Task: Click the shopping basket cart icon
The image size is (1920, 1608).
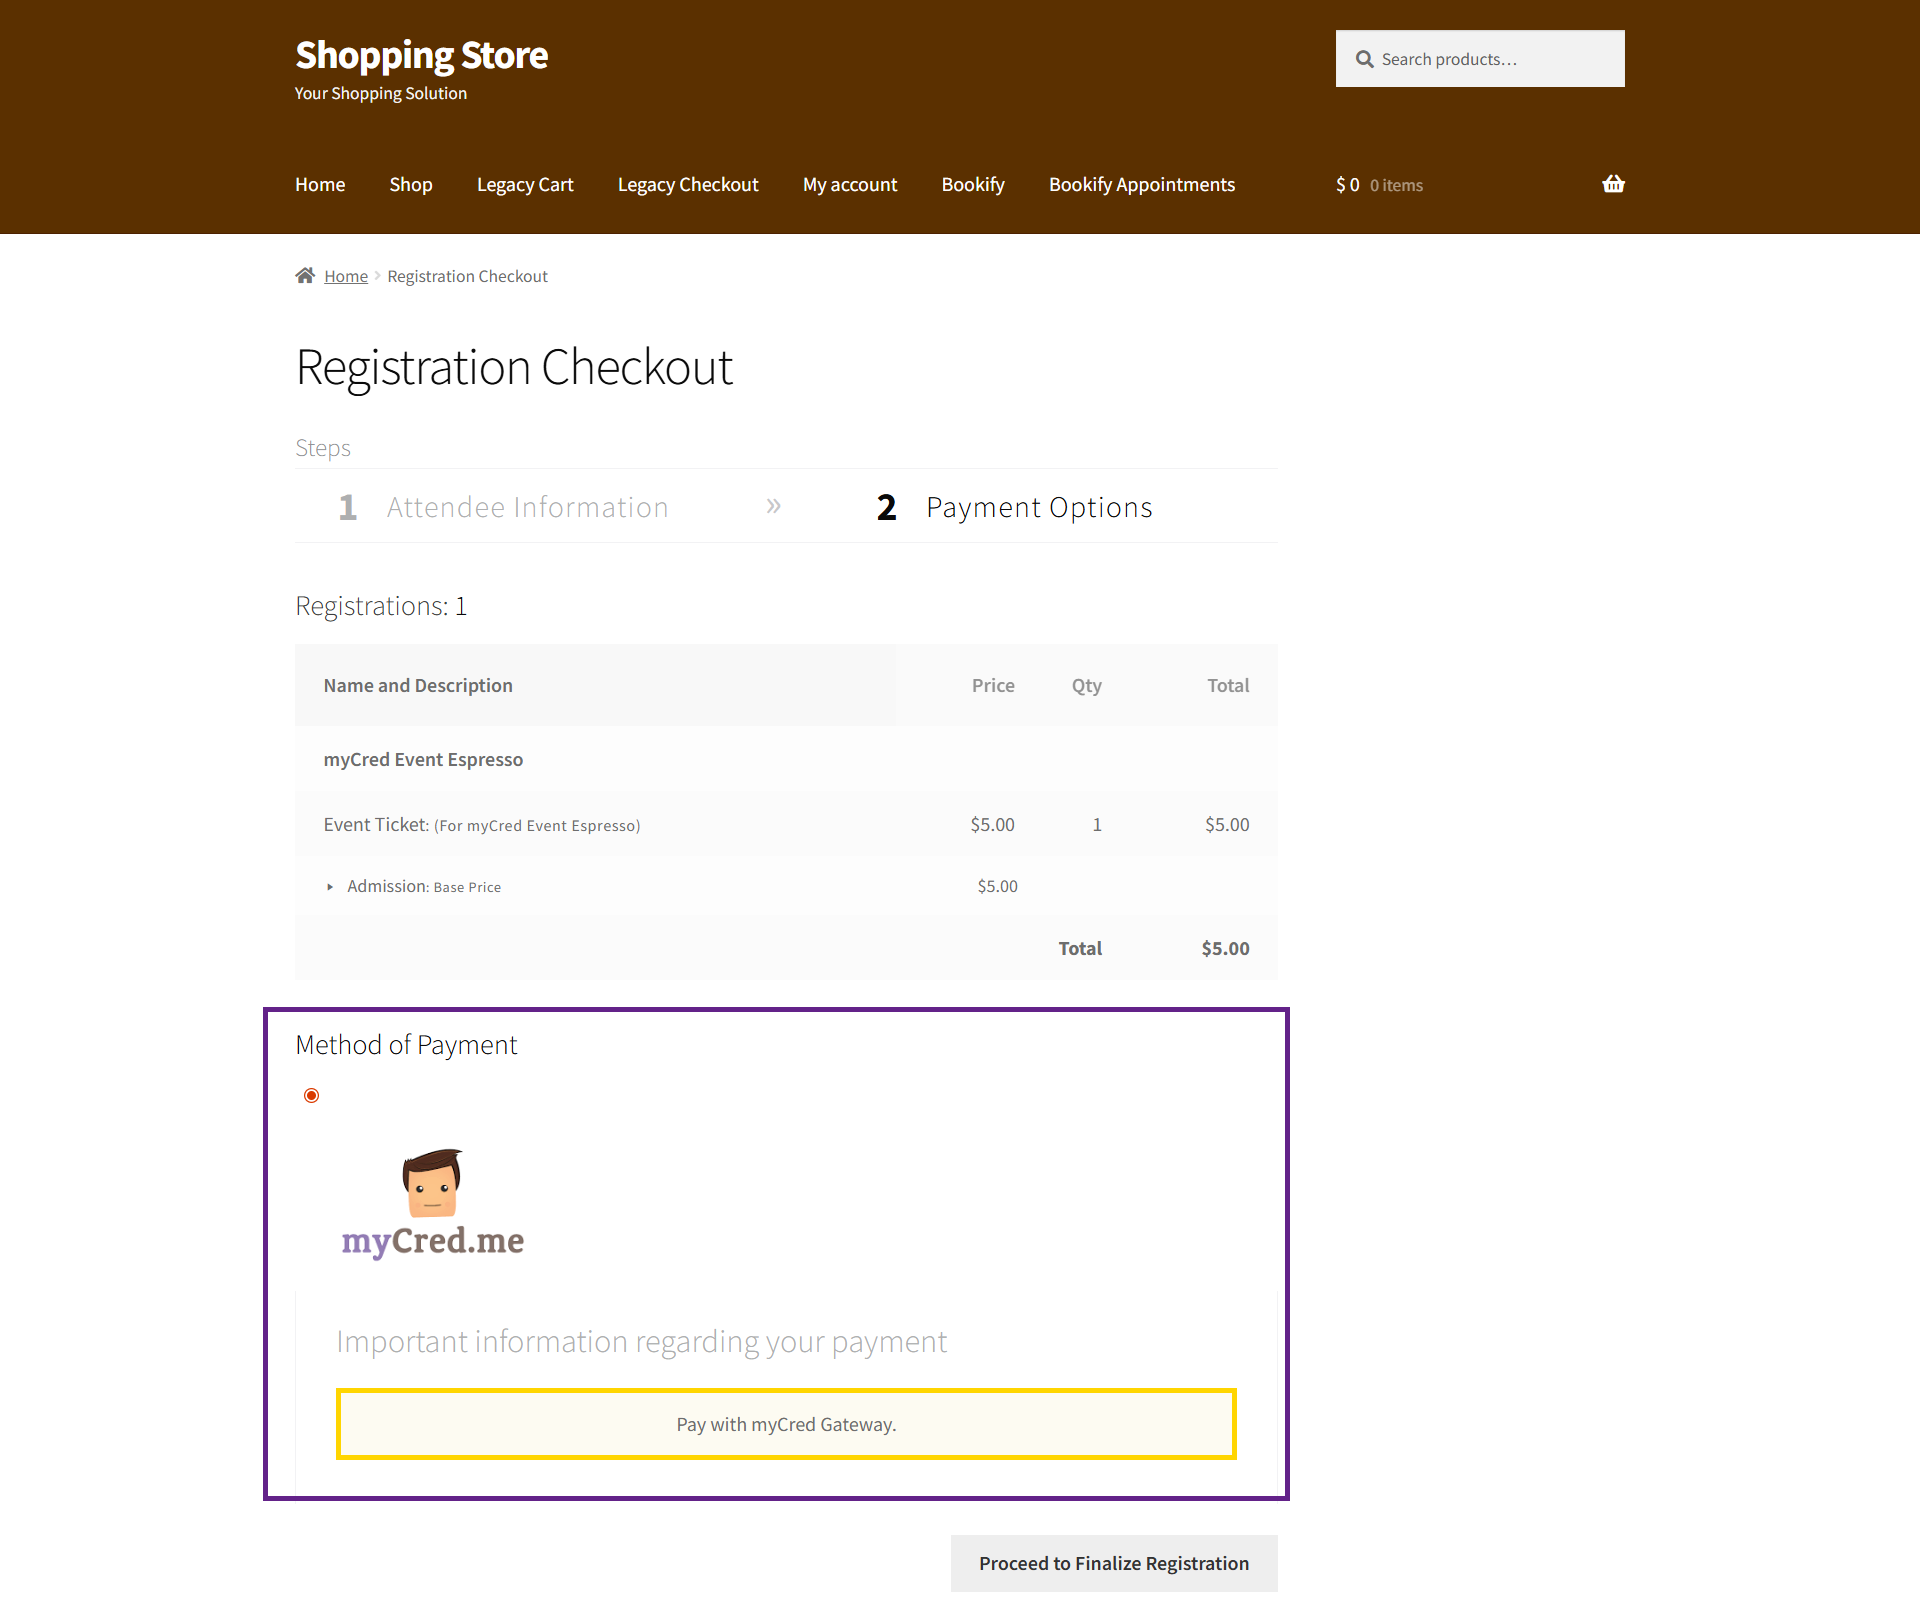Action: [x=1612, y=184]
